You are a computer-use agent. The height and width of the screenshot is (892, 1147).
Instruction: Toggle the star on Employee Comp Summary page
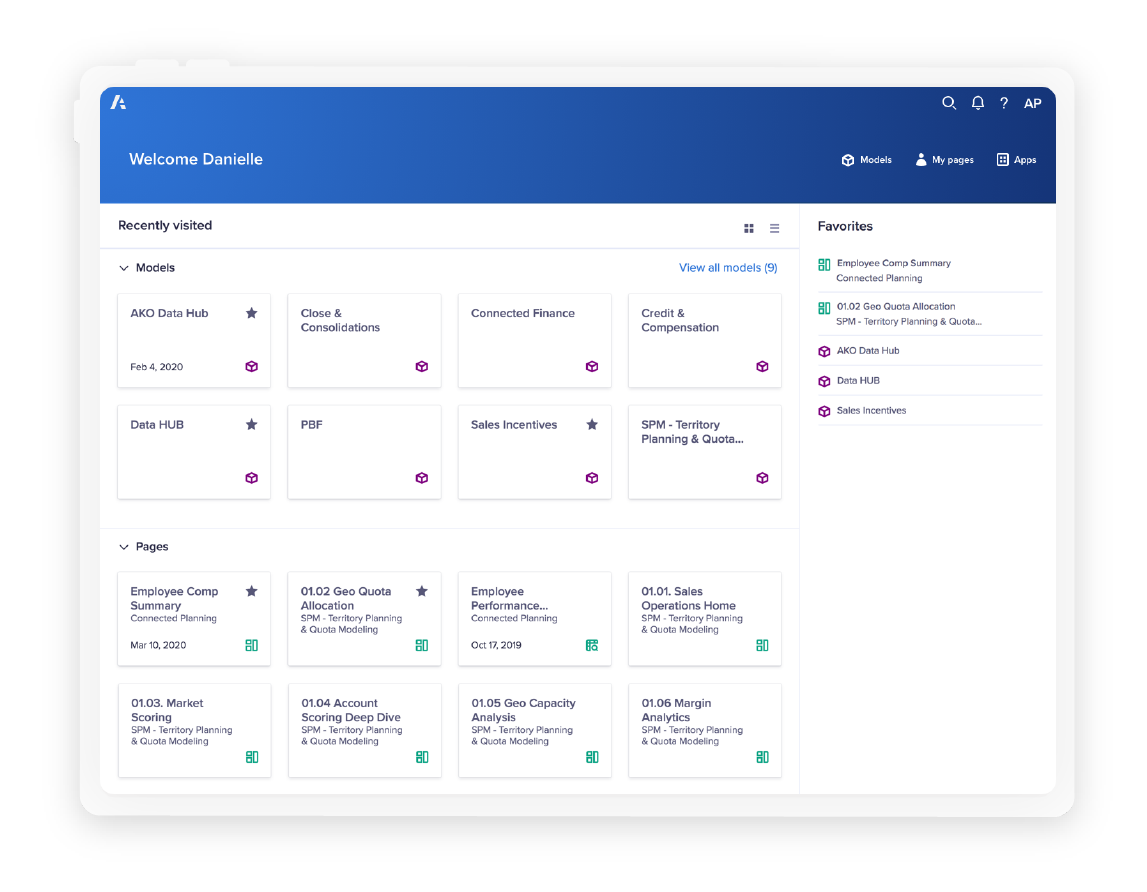pyautogui.click(x=251, y=590)
